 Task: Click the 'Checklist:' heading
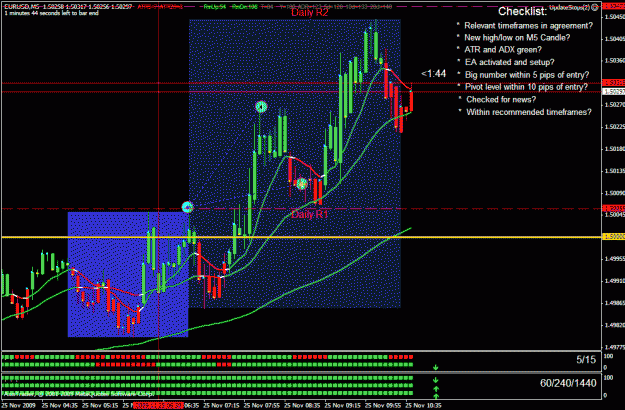[x=522, y=12]
